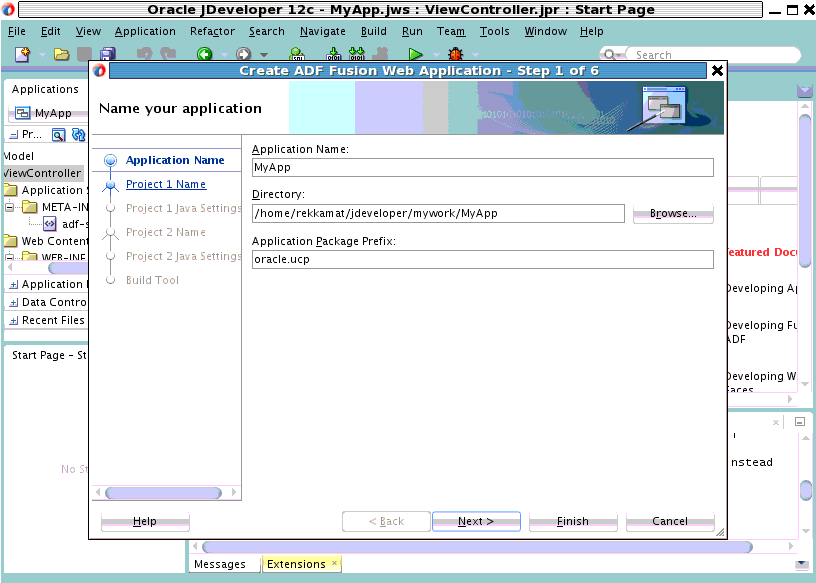Image resolution: width=816 pixels, height=583 pixels.
Task: Click the projects filter magnifier icon
Action: 58,135
